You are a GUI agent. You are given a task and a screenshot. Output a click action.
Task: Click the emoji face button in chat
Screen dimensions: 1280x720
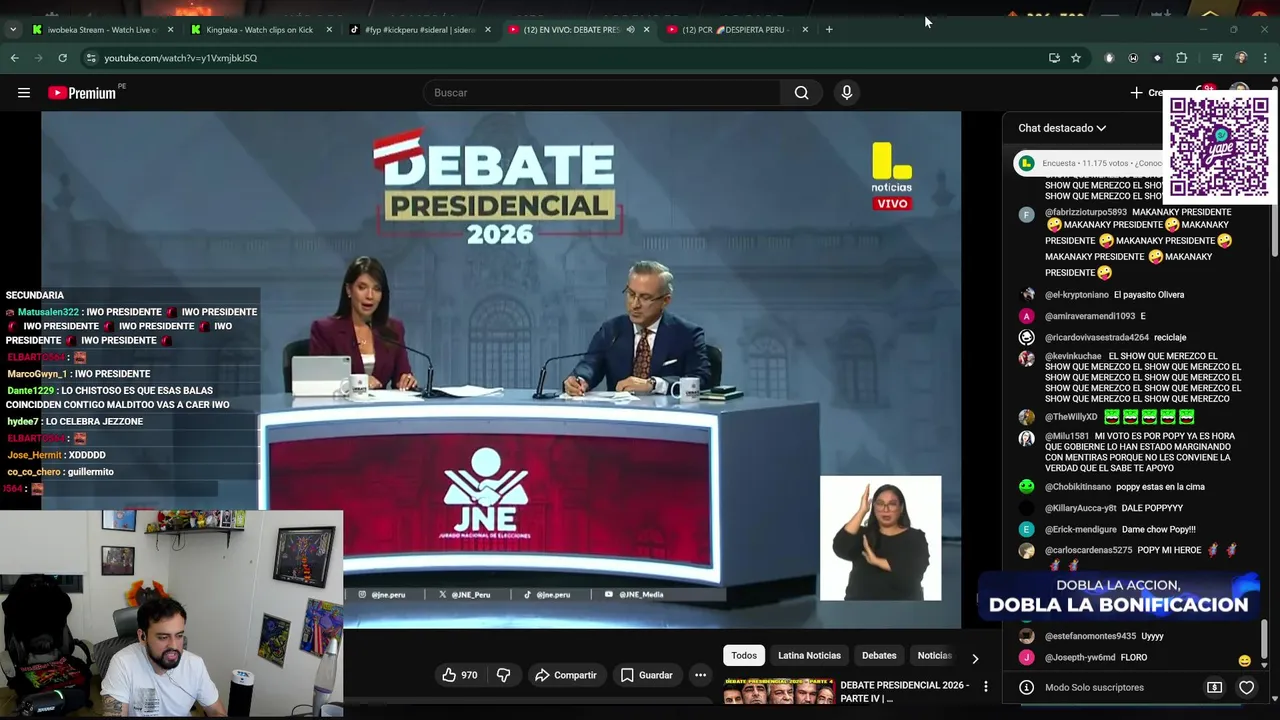tap(1244, 660)
